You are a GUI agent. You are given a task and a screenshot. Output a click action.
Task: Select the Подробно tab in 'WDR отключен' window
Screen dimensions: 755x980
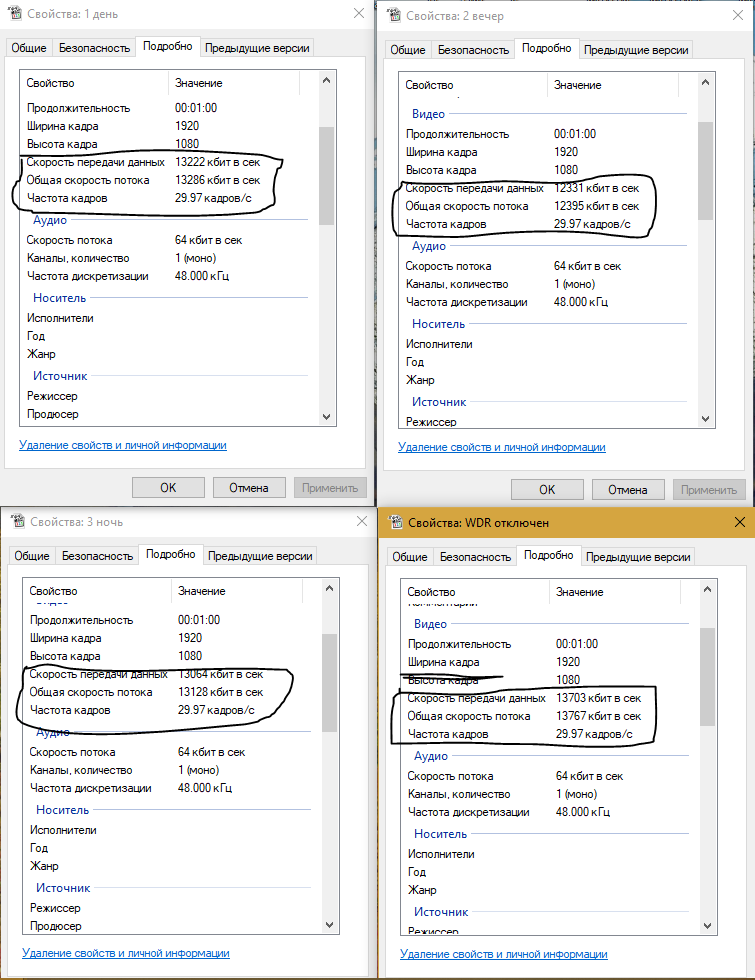[548, 556]
